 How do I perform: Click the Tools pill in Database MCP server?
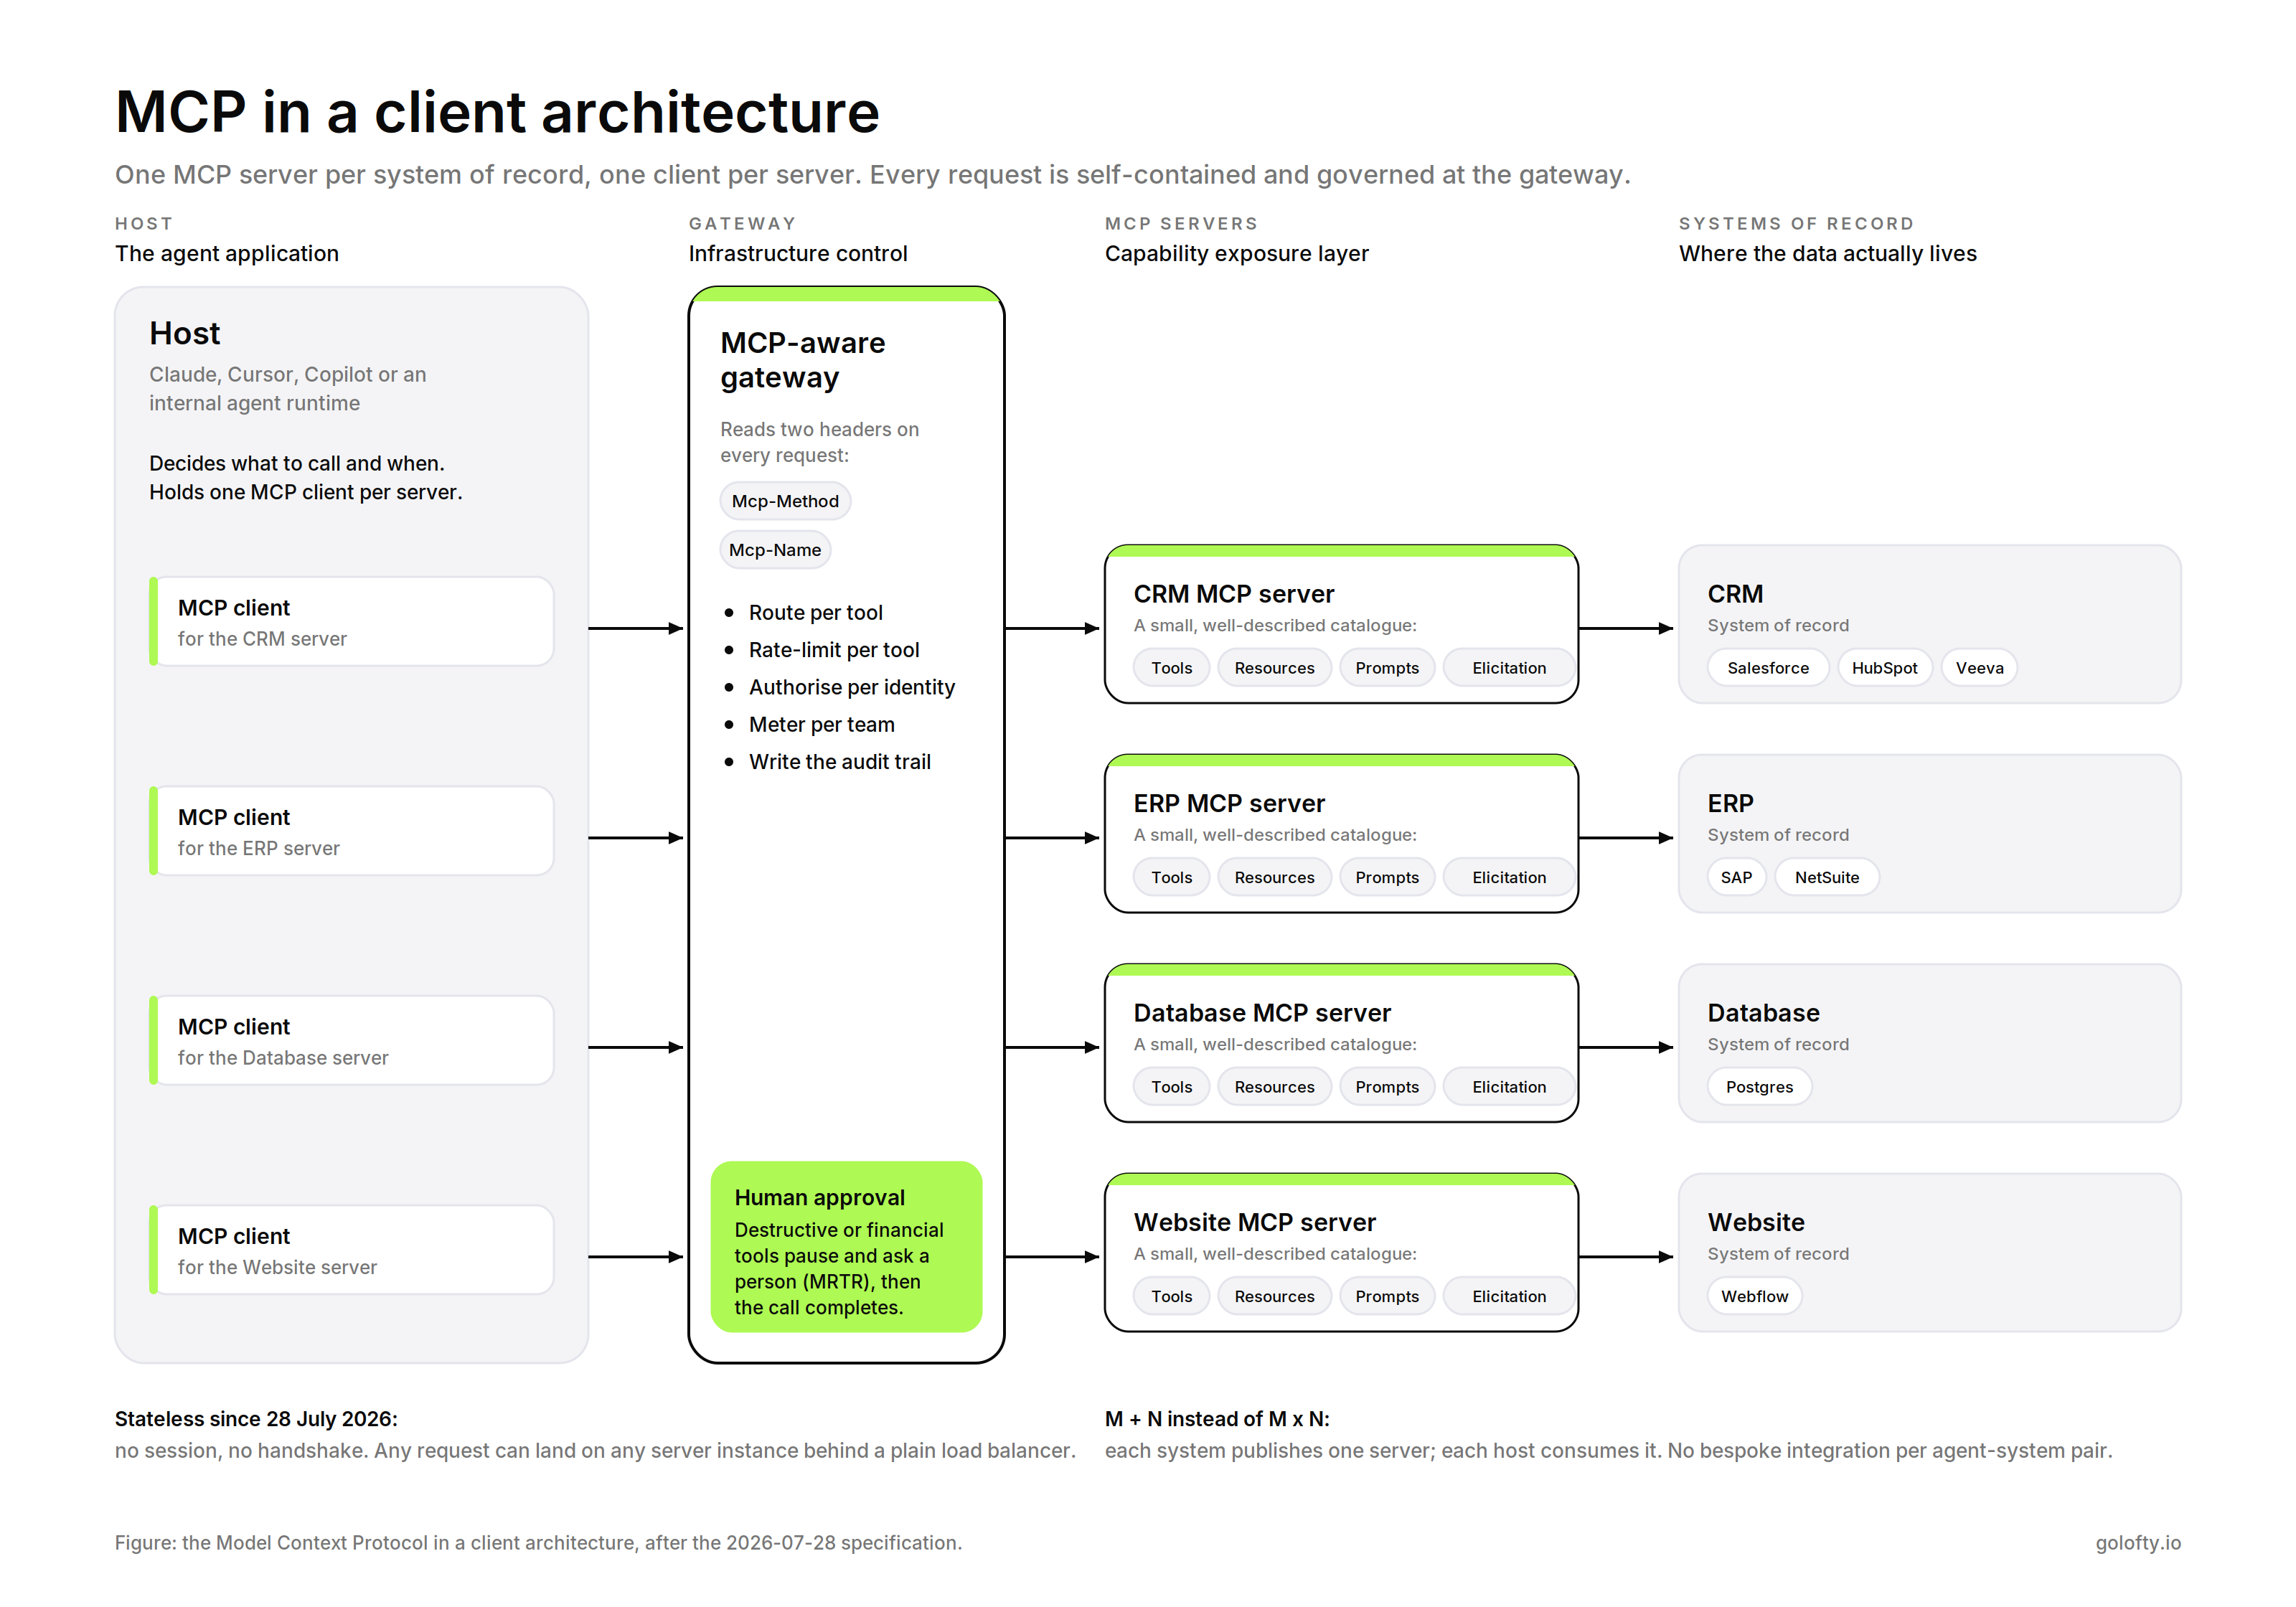[1171, 1087]
